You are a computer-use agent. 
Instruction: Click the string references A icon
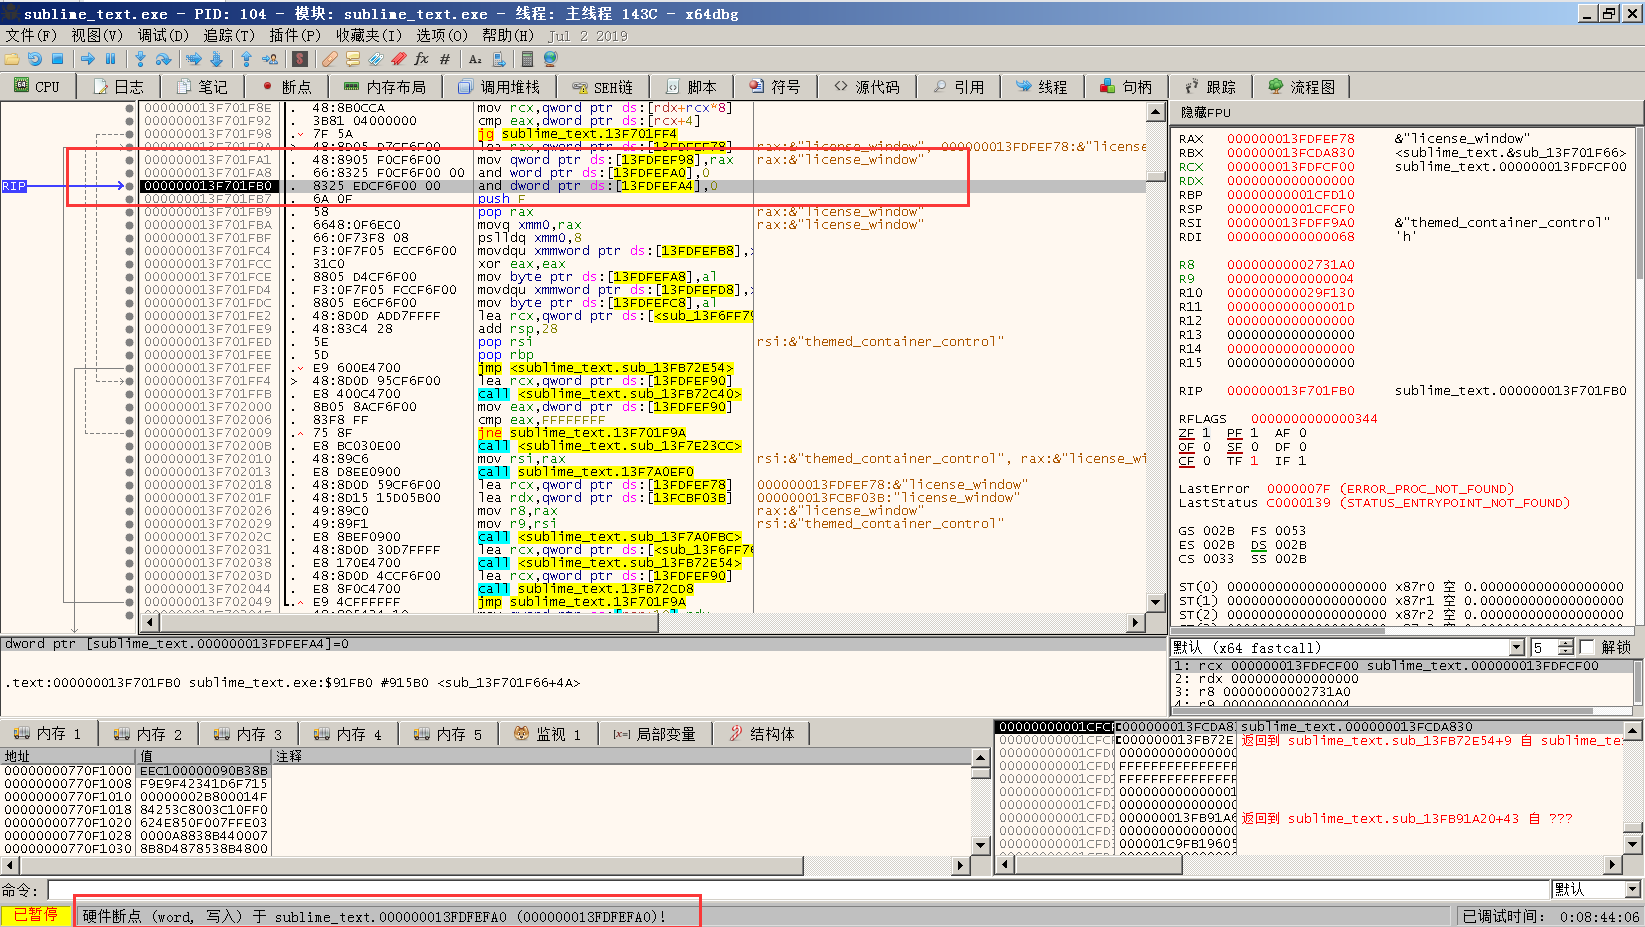(475, 60)
